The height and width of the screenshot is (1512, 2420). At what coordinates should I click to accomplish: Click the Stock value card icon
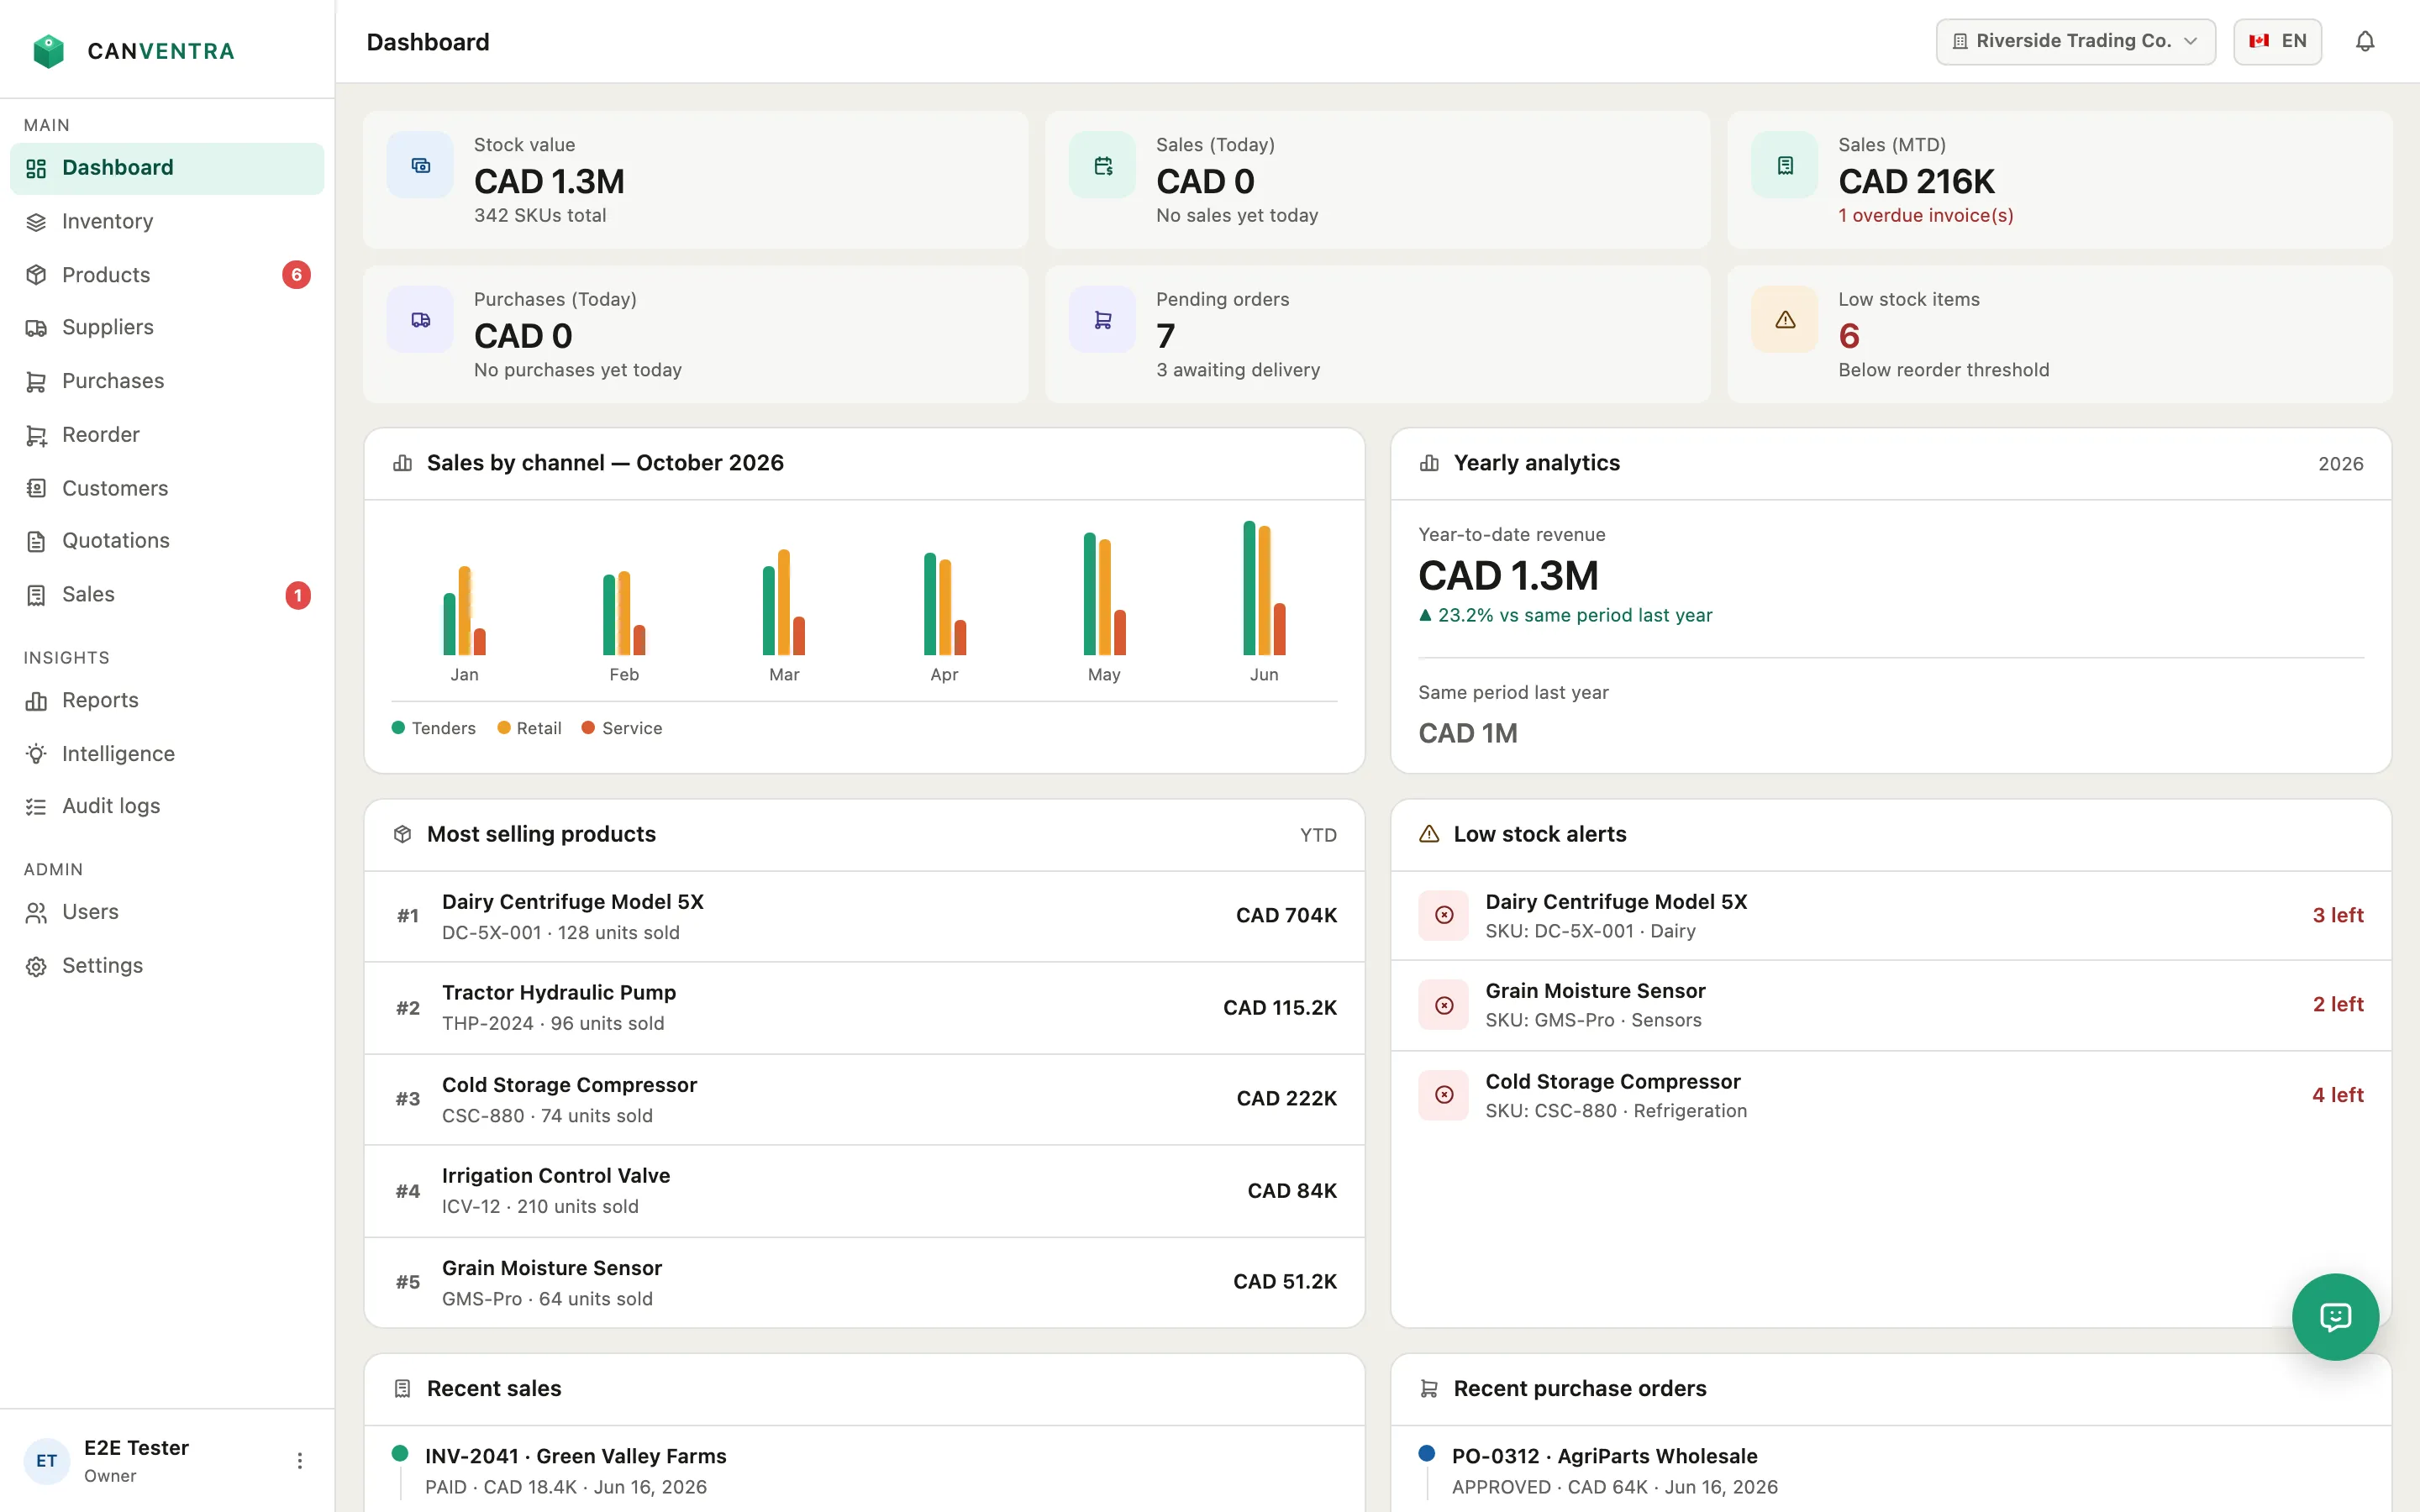click(420, 165)
